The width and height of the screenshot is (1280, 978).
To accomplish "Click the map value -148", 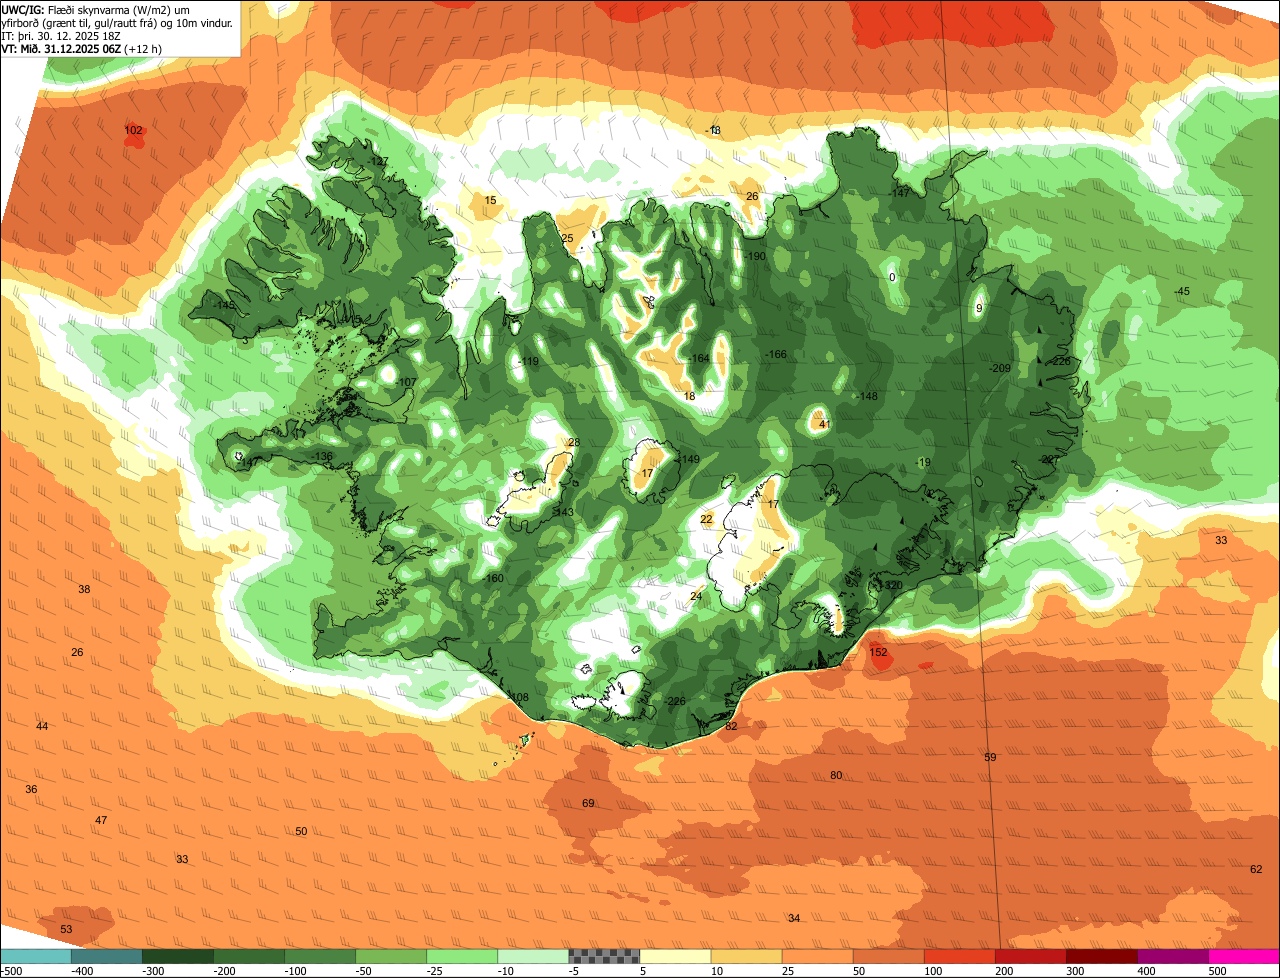I will (x=866, y=397).
